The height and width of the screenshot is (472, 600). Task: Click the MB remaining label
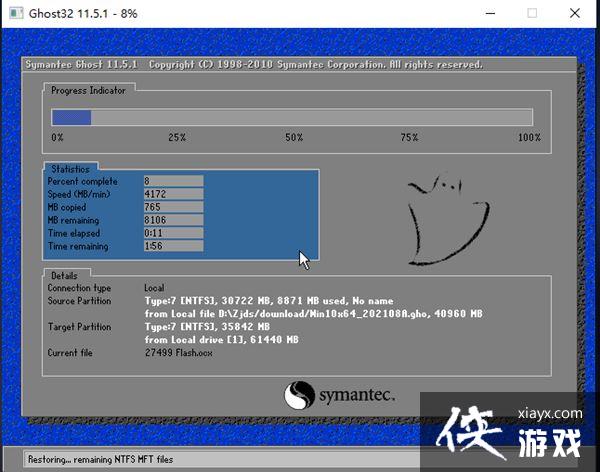pyautogui.click(x=73, y=220)
